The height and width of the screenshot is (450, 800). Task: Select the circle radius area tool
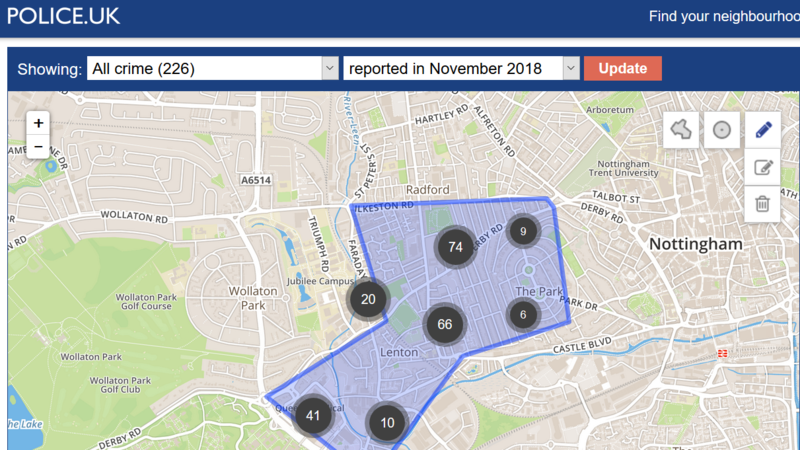pyautogui.click(x=721, y=130)
